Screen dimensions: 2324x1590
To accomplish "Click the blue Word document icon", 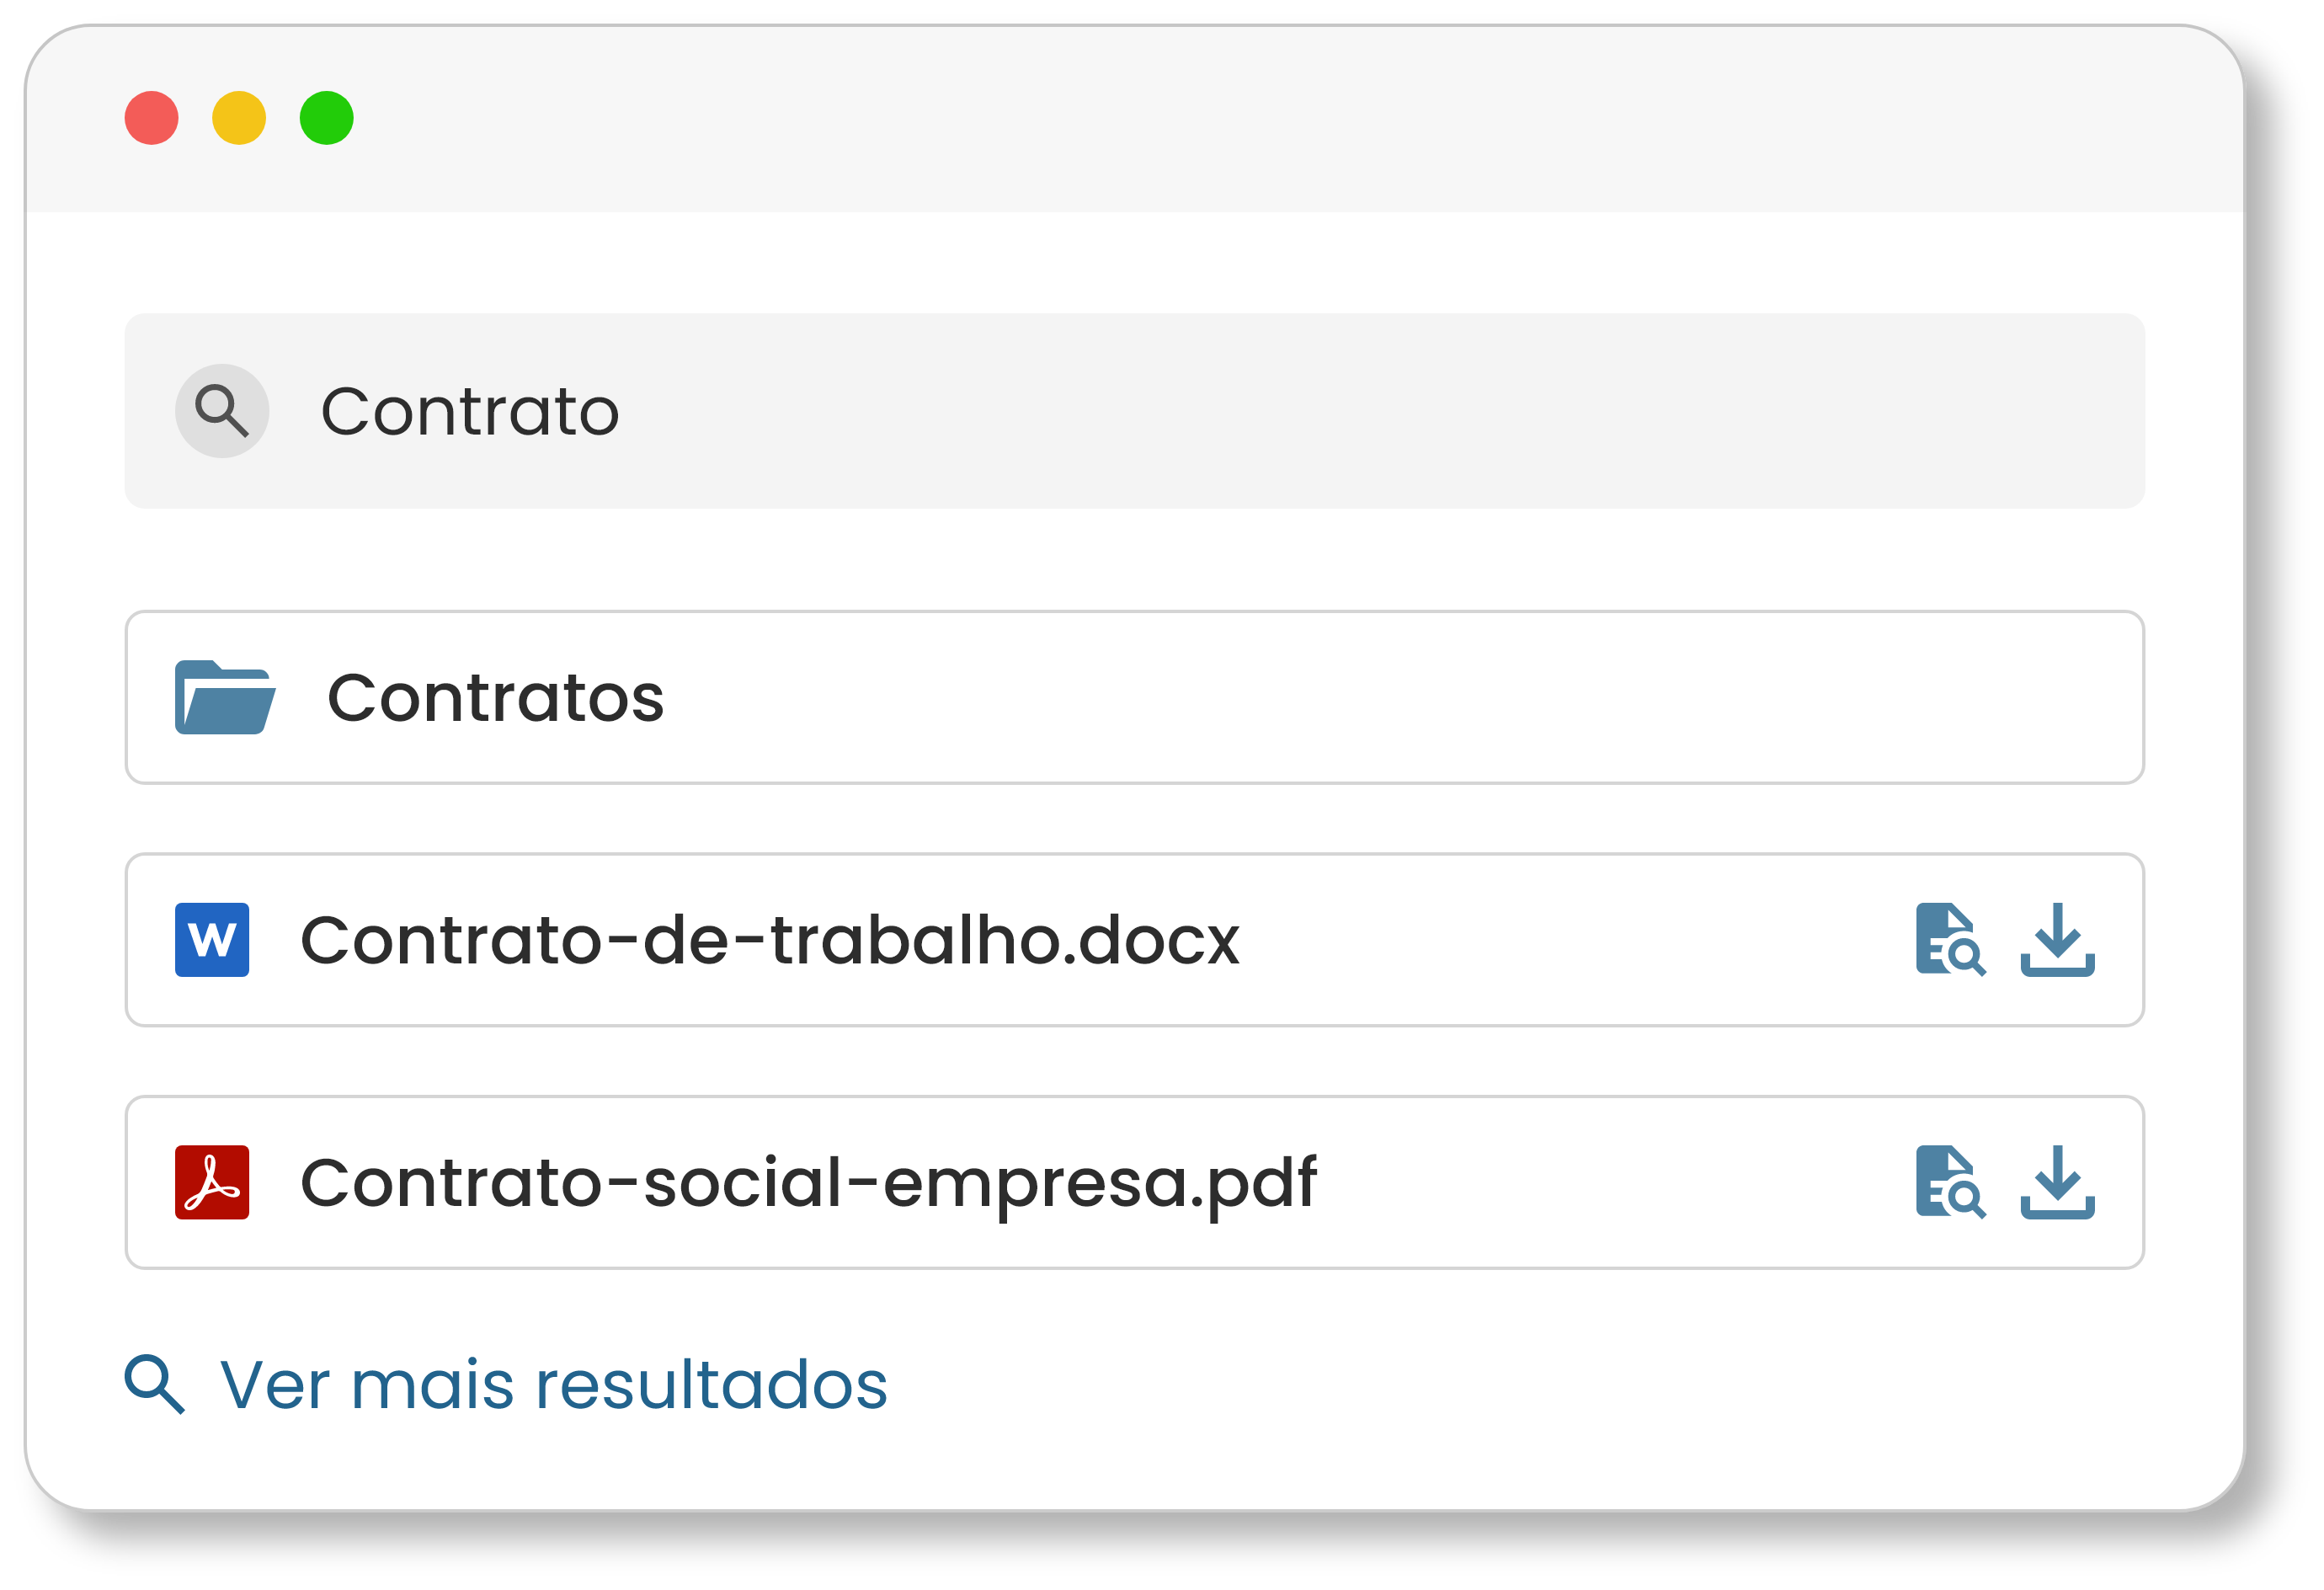I will pyautogui.click(x=212, y=940).
